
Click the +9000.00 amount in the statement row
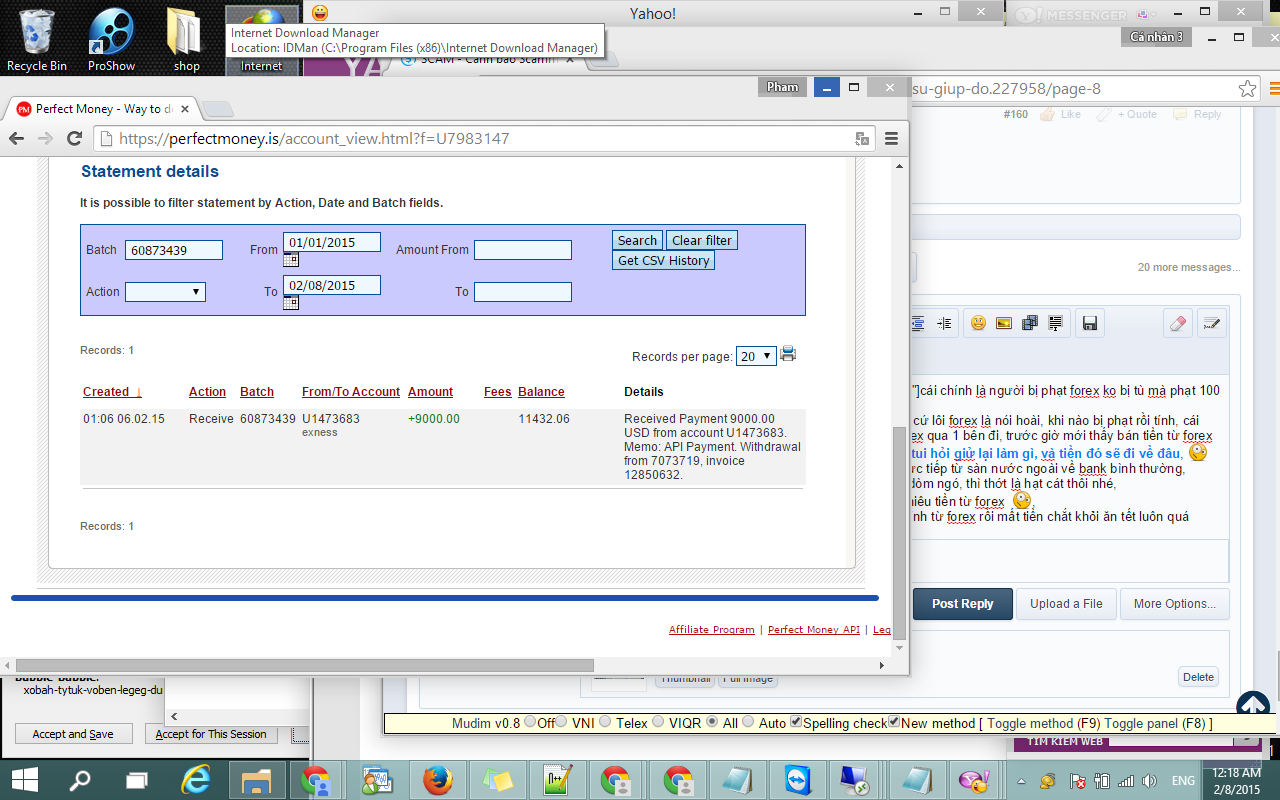[x=434, y=419]
